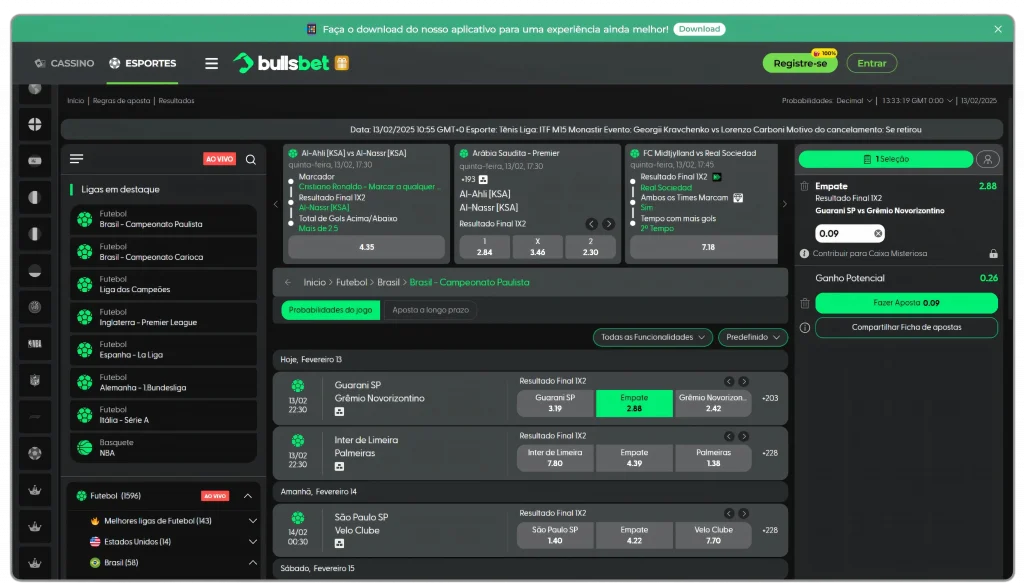
Task: Open the Resultados link
Action: click(176, 101)
